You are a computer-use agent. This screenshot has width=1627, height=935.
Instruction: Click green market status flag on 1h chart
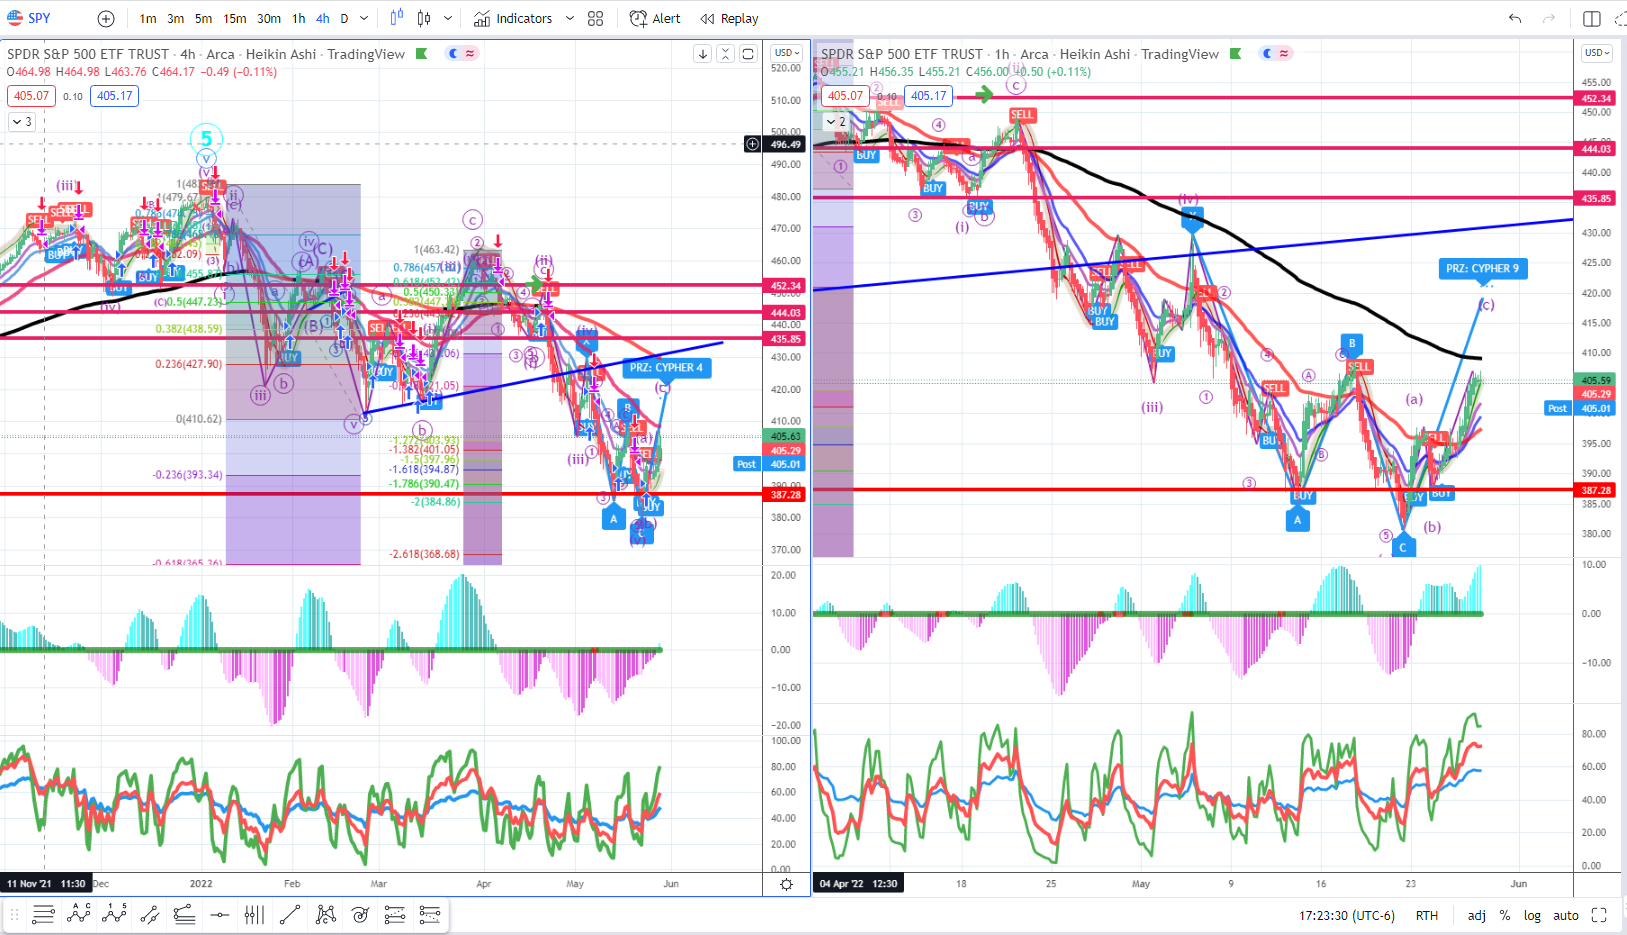pos(1236,54)
